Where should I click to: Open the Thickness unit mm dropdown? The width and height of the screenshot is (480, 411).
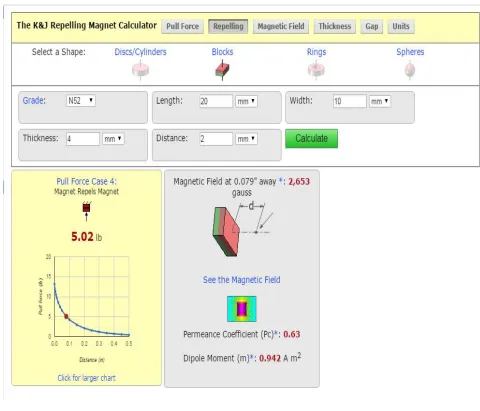click(x=113, y=139)
